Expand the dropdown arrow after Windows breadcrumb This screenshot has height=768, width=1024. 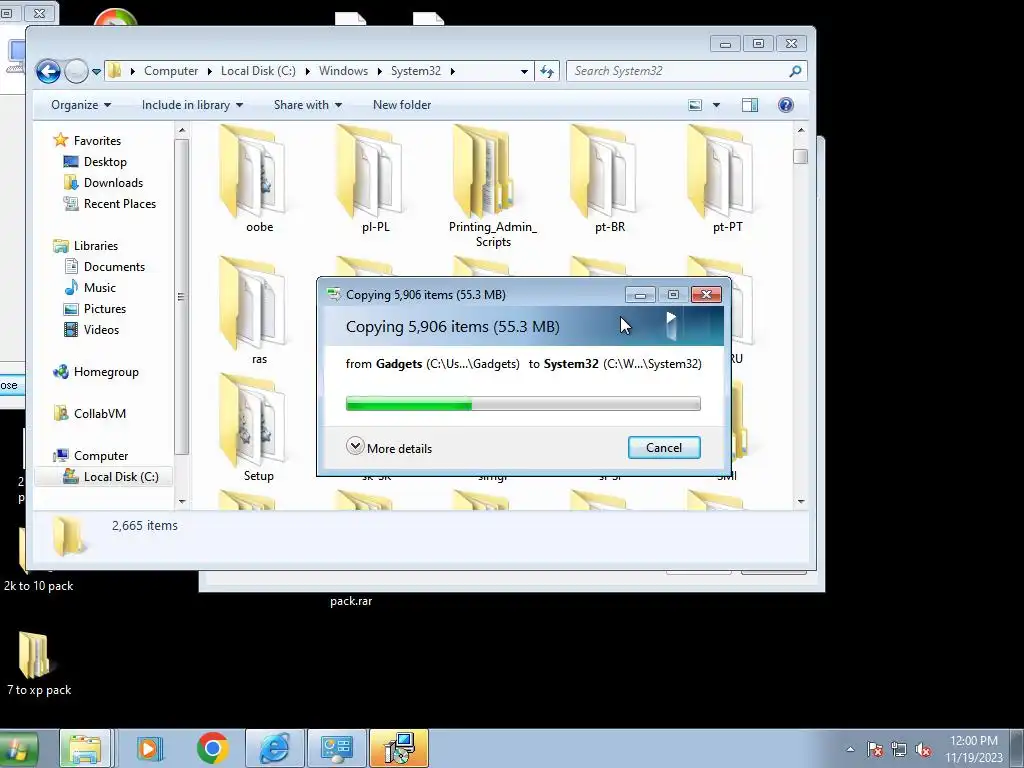pyautogui.click(x=379, y=71)
